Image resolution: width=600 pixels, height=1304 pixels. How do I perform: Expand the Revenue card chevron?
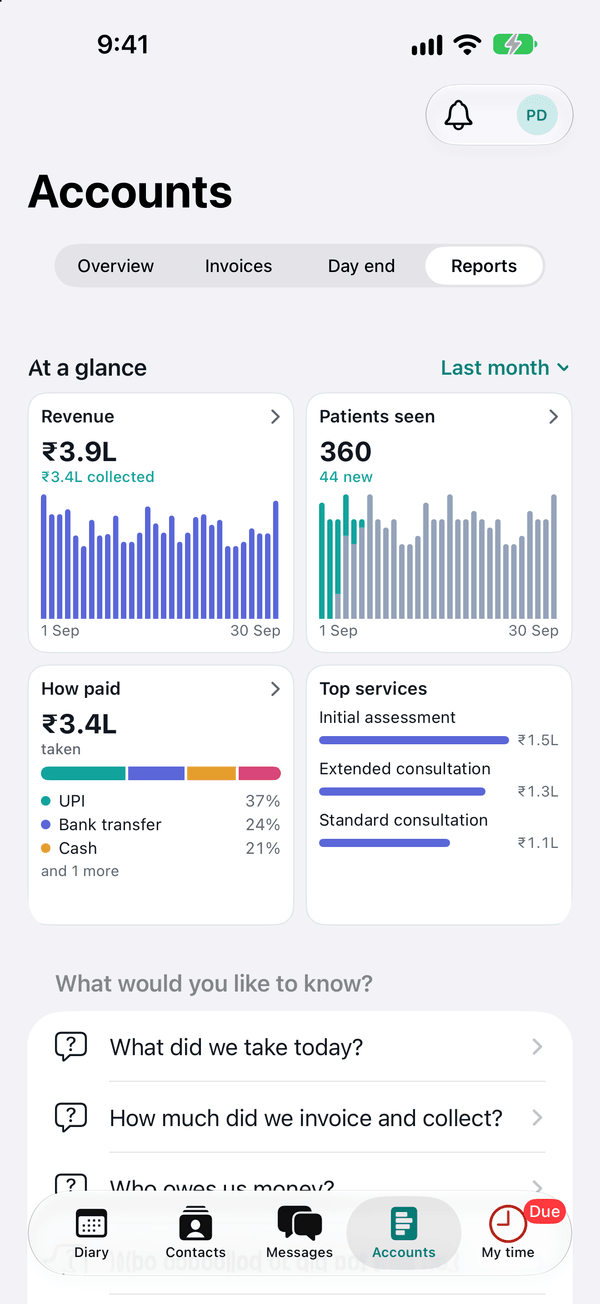275,417
